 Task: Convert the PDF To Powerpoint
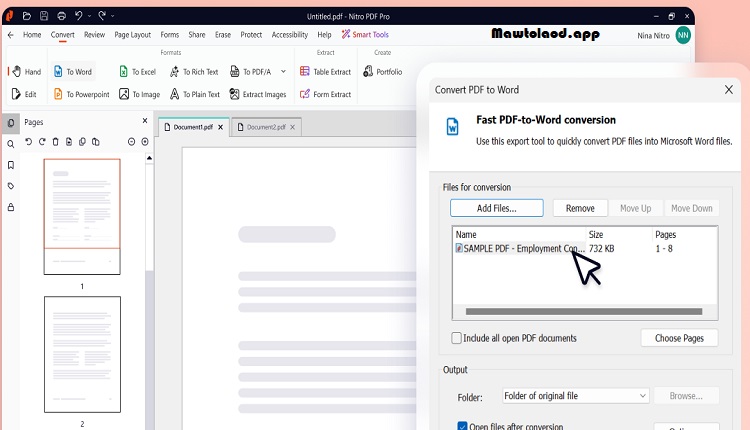tap(82, 94)
